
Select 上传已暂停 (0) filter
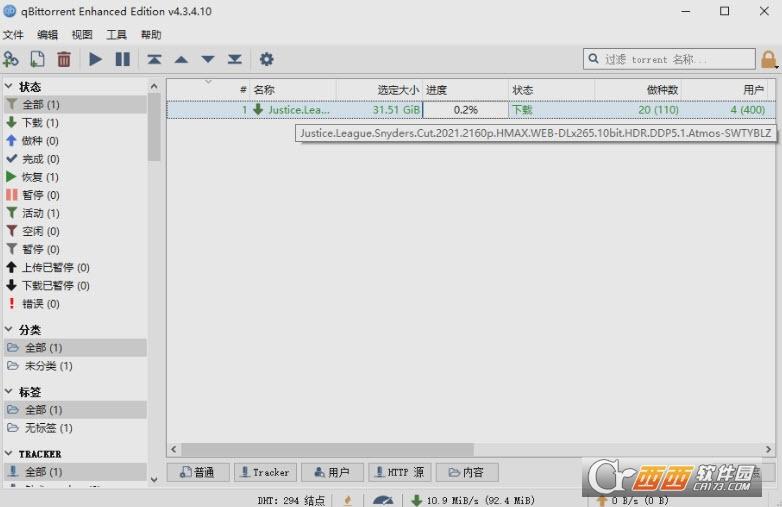(x=75, y=267)
